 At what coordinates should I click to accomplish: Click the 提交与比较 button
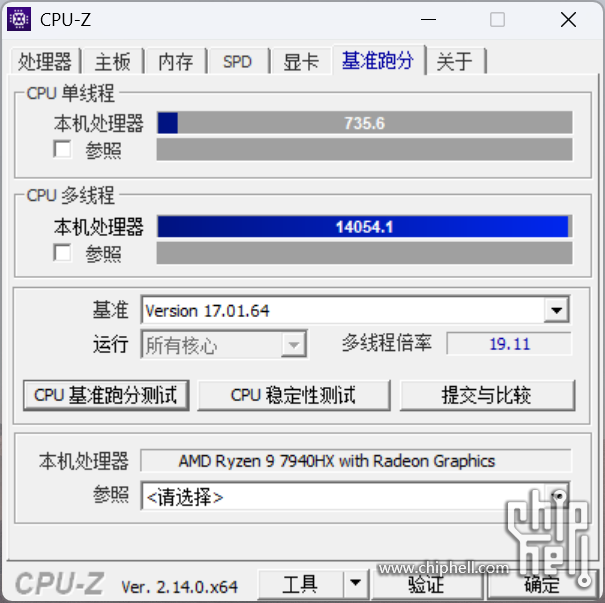pos(487,395)
